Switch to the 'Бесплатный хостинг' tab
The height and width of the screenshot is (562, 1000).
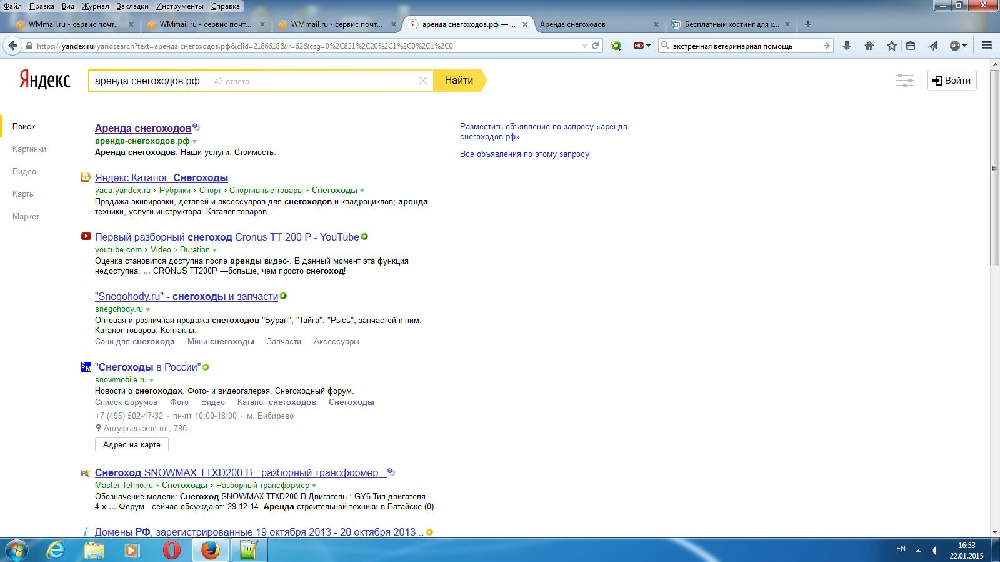(x=730, y=24)
